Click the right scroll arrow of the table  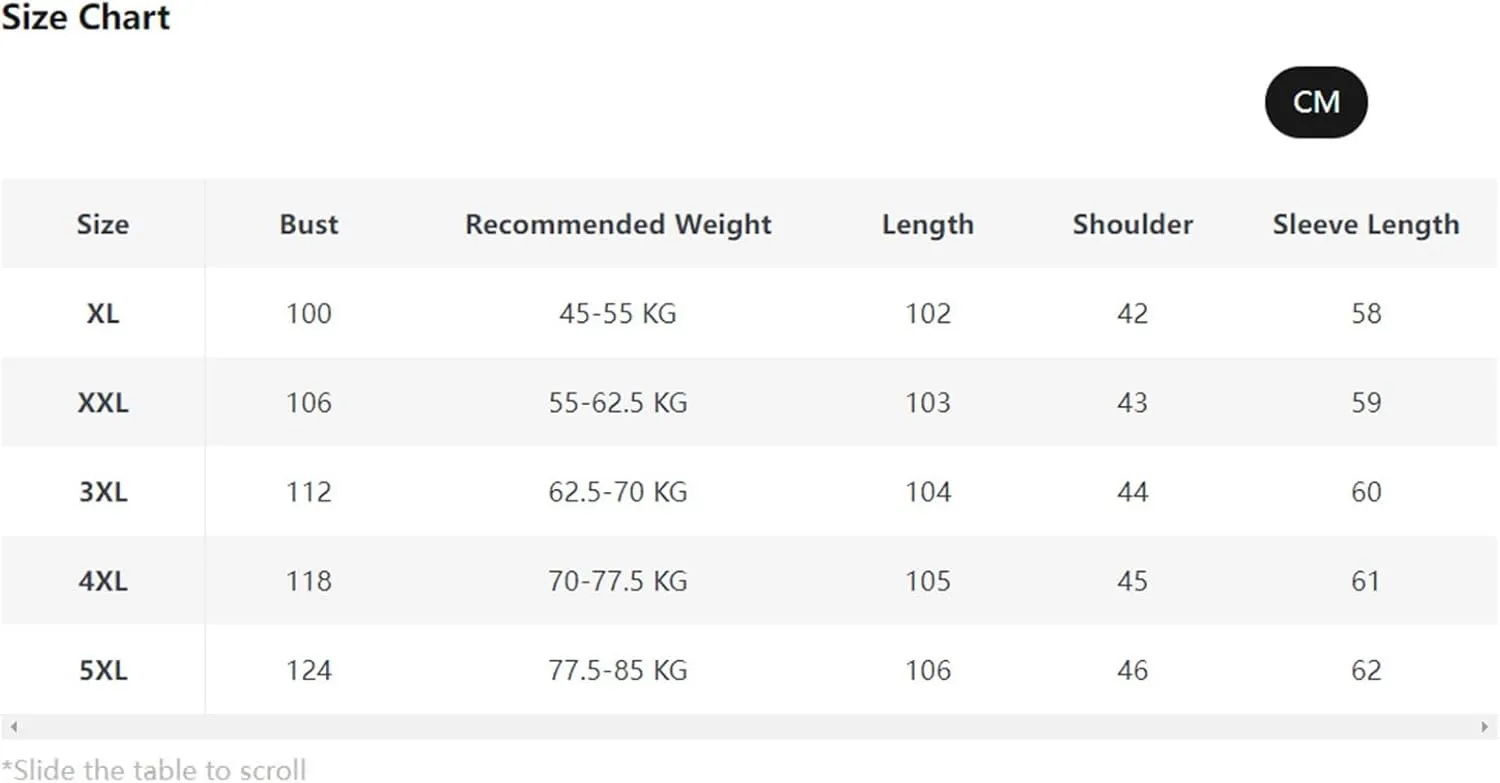pyautogui.click(x=1486, y=727)
